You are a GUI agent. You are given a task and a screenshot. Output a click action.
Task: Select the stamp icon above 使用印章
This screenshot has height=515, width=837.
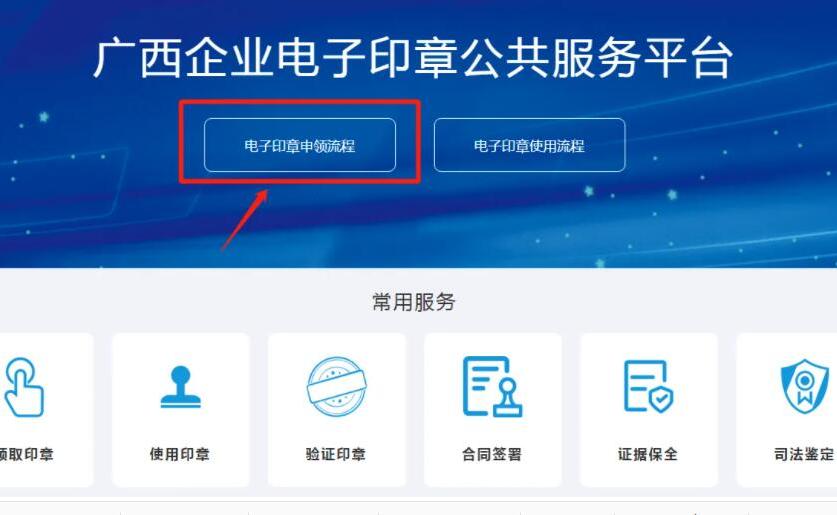click(x=180, y=387)
